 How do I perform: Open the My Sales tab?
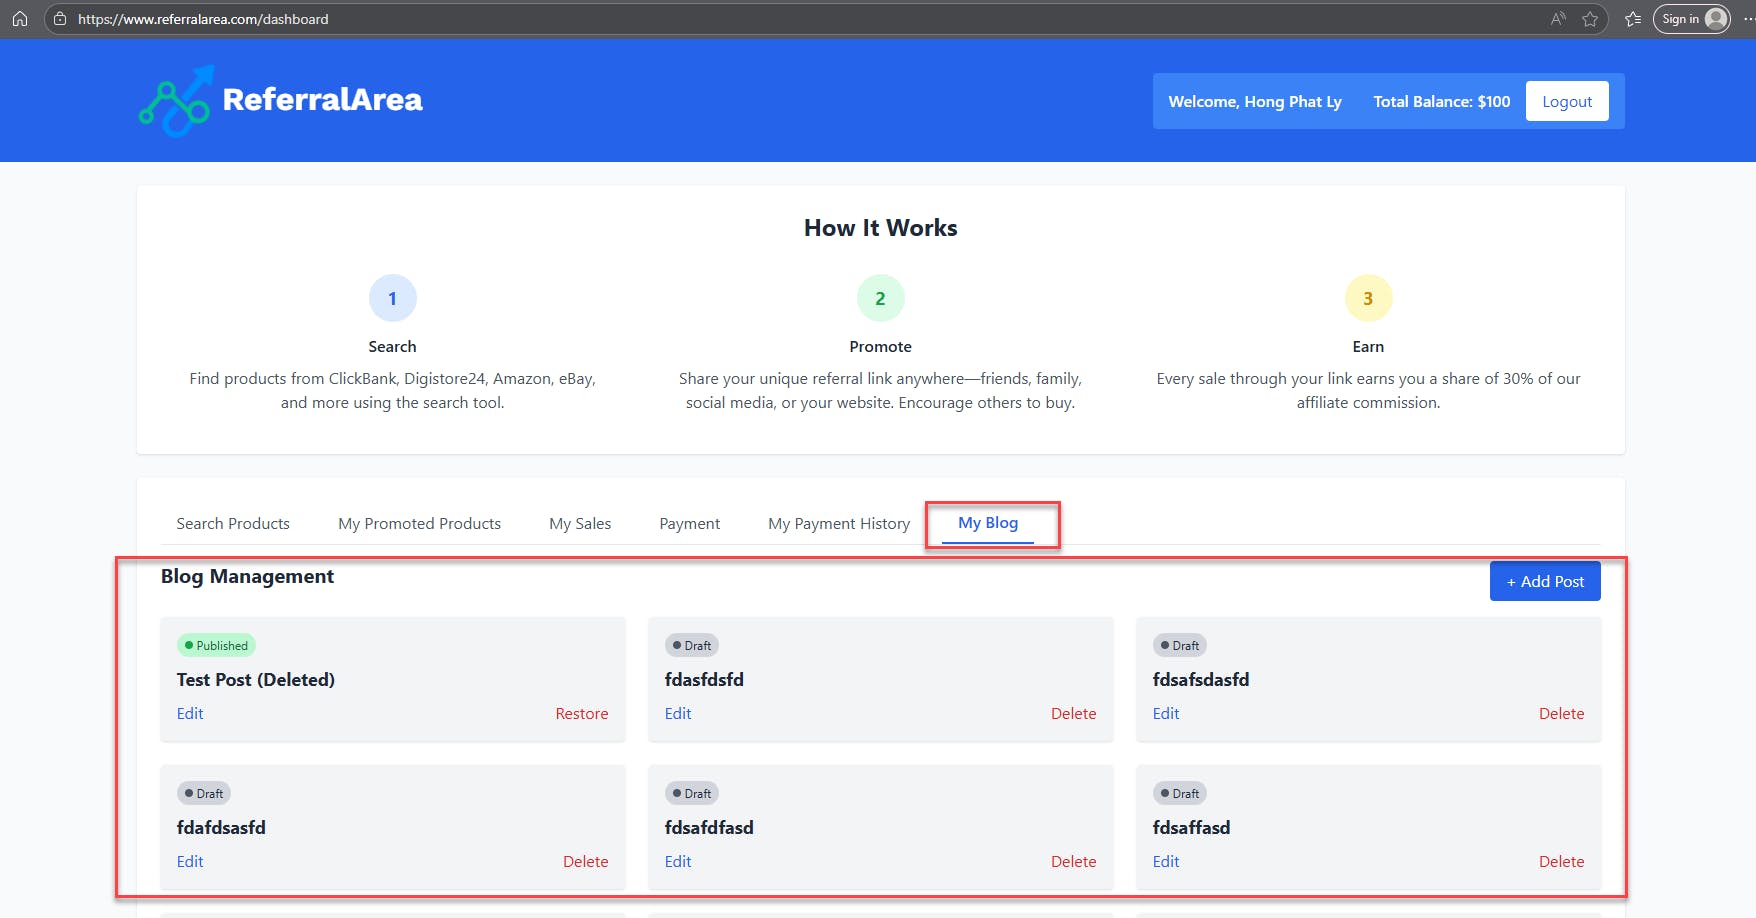point(580,523)
